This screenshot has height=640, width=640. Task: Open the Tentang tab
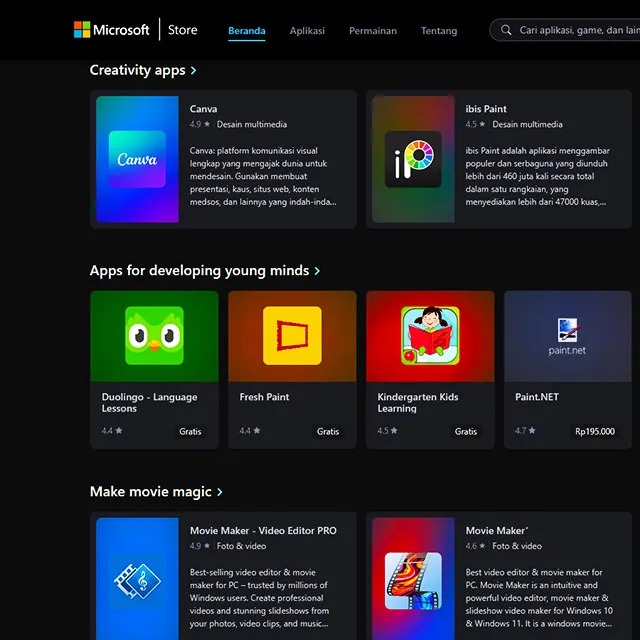(x=439, y=31)
